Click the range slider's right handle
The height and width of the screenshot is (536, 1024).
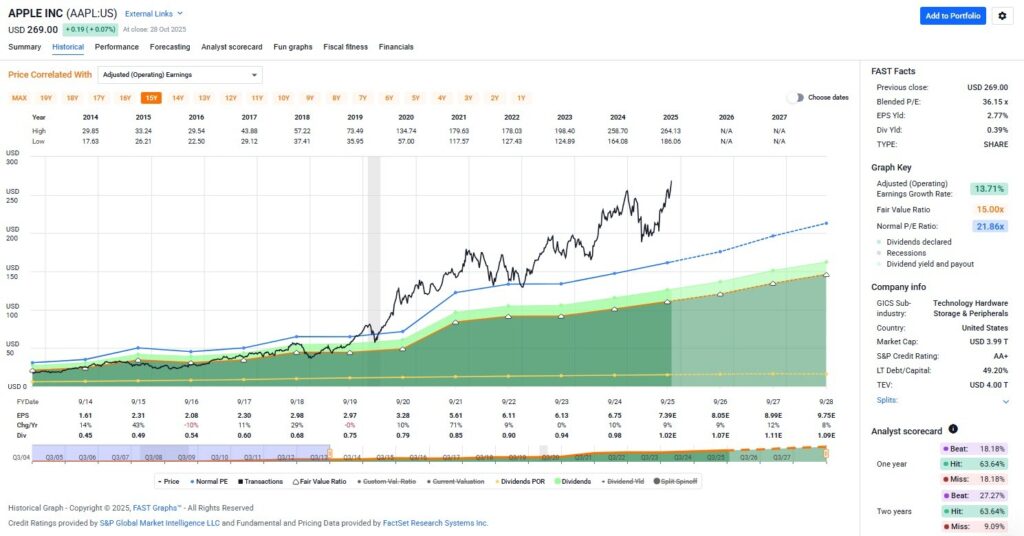point(827,454)
